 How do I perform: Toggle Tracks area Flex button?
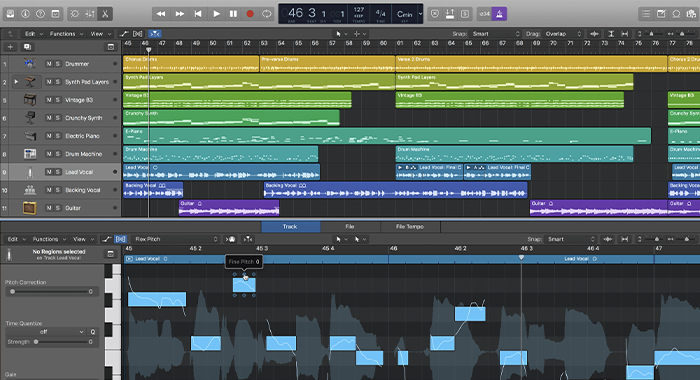pyautogui.click(x=138, y=33)
